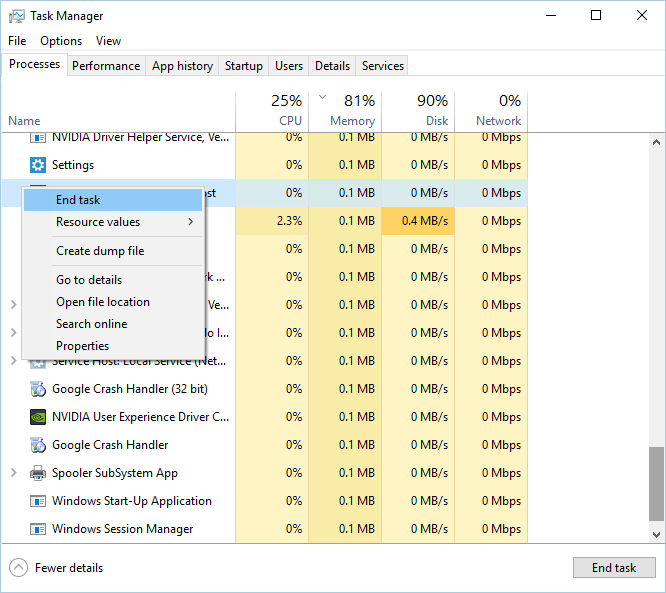Click the Windows Session Manager icon
This screenshot has width=666, height=593.
(x=38, y=529)
